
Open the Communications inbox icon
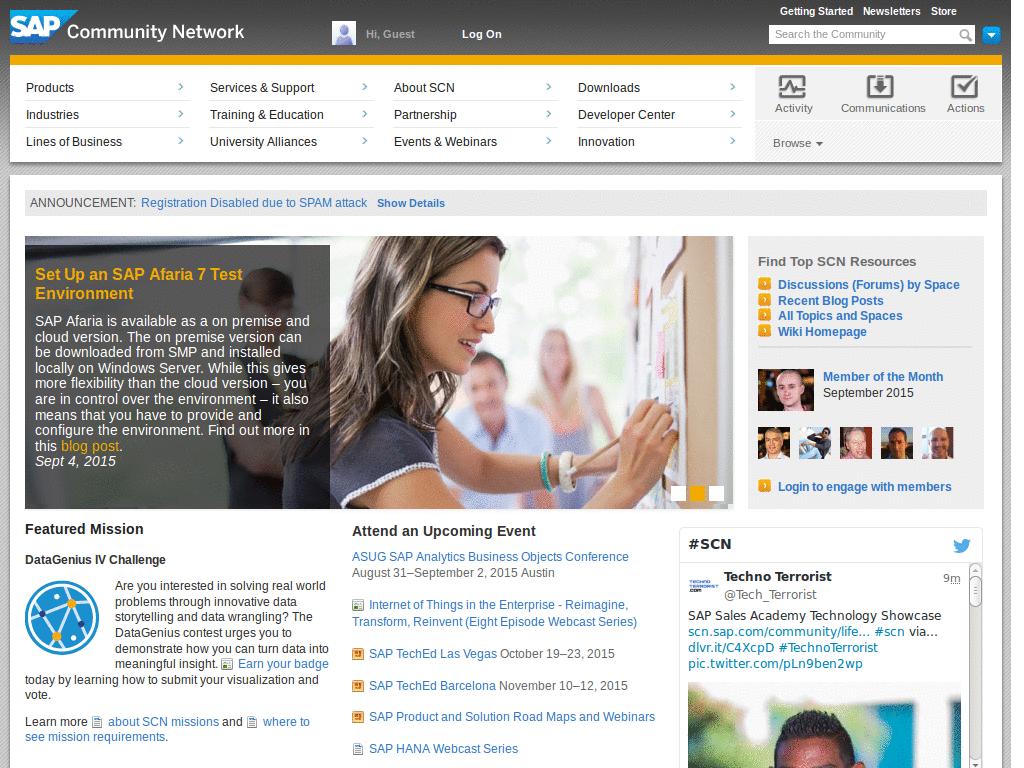point(882,88)
